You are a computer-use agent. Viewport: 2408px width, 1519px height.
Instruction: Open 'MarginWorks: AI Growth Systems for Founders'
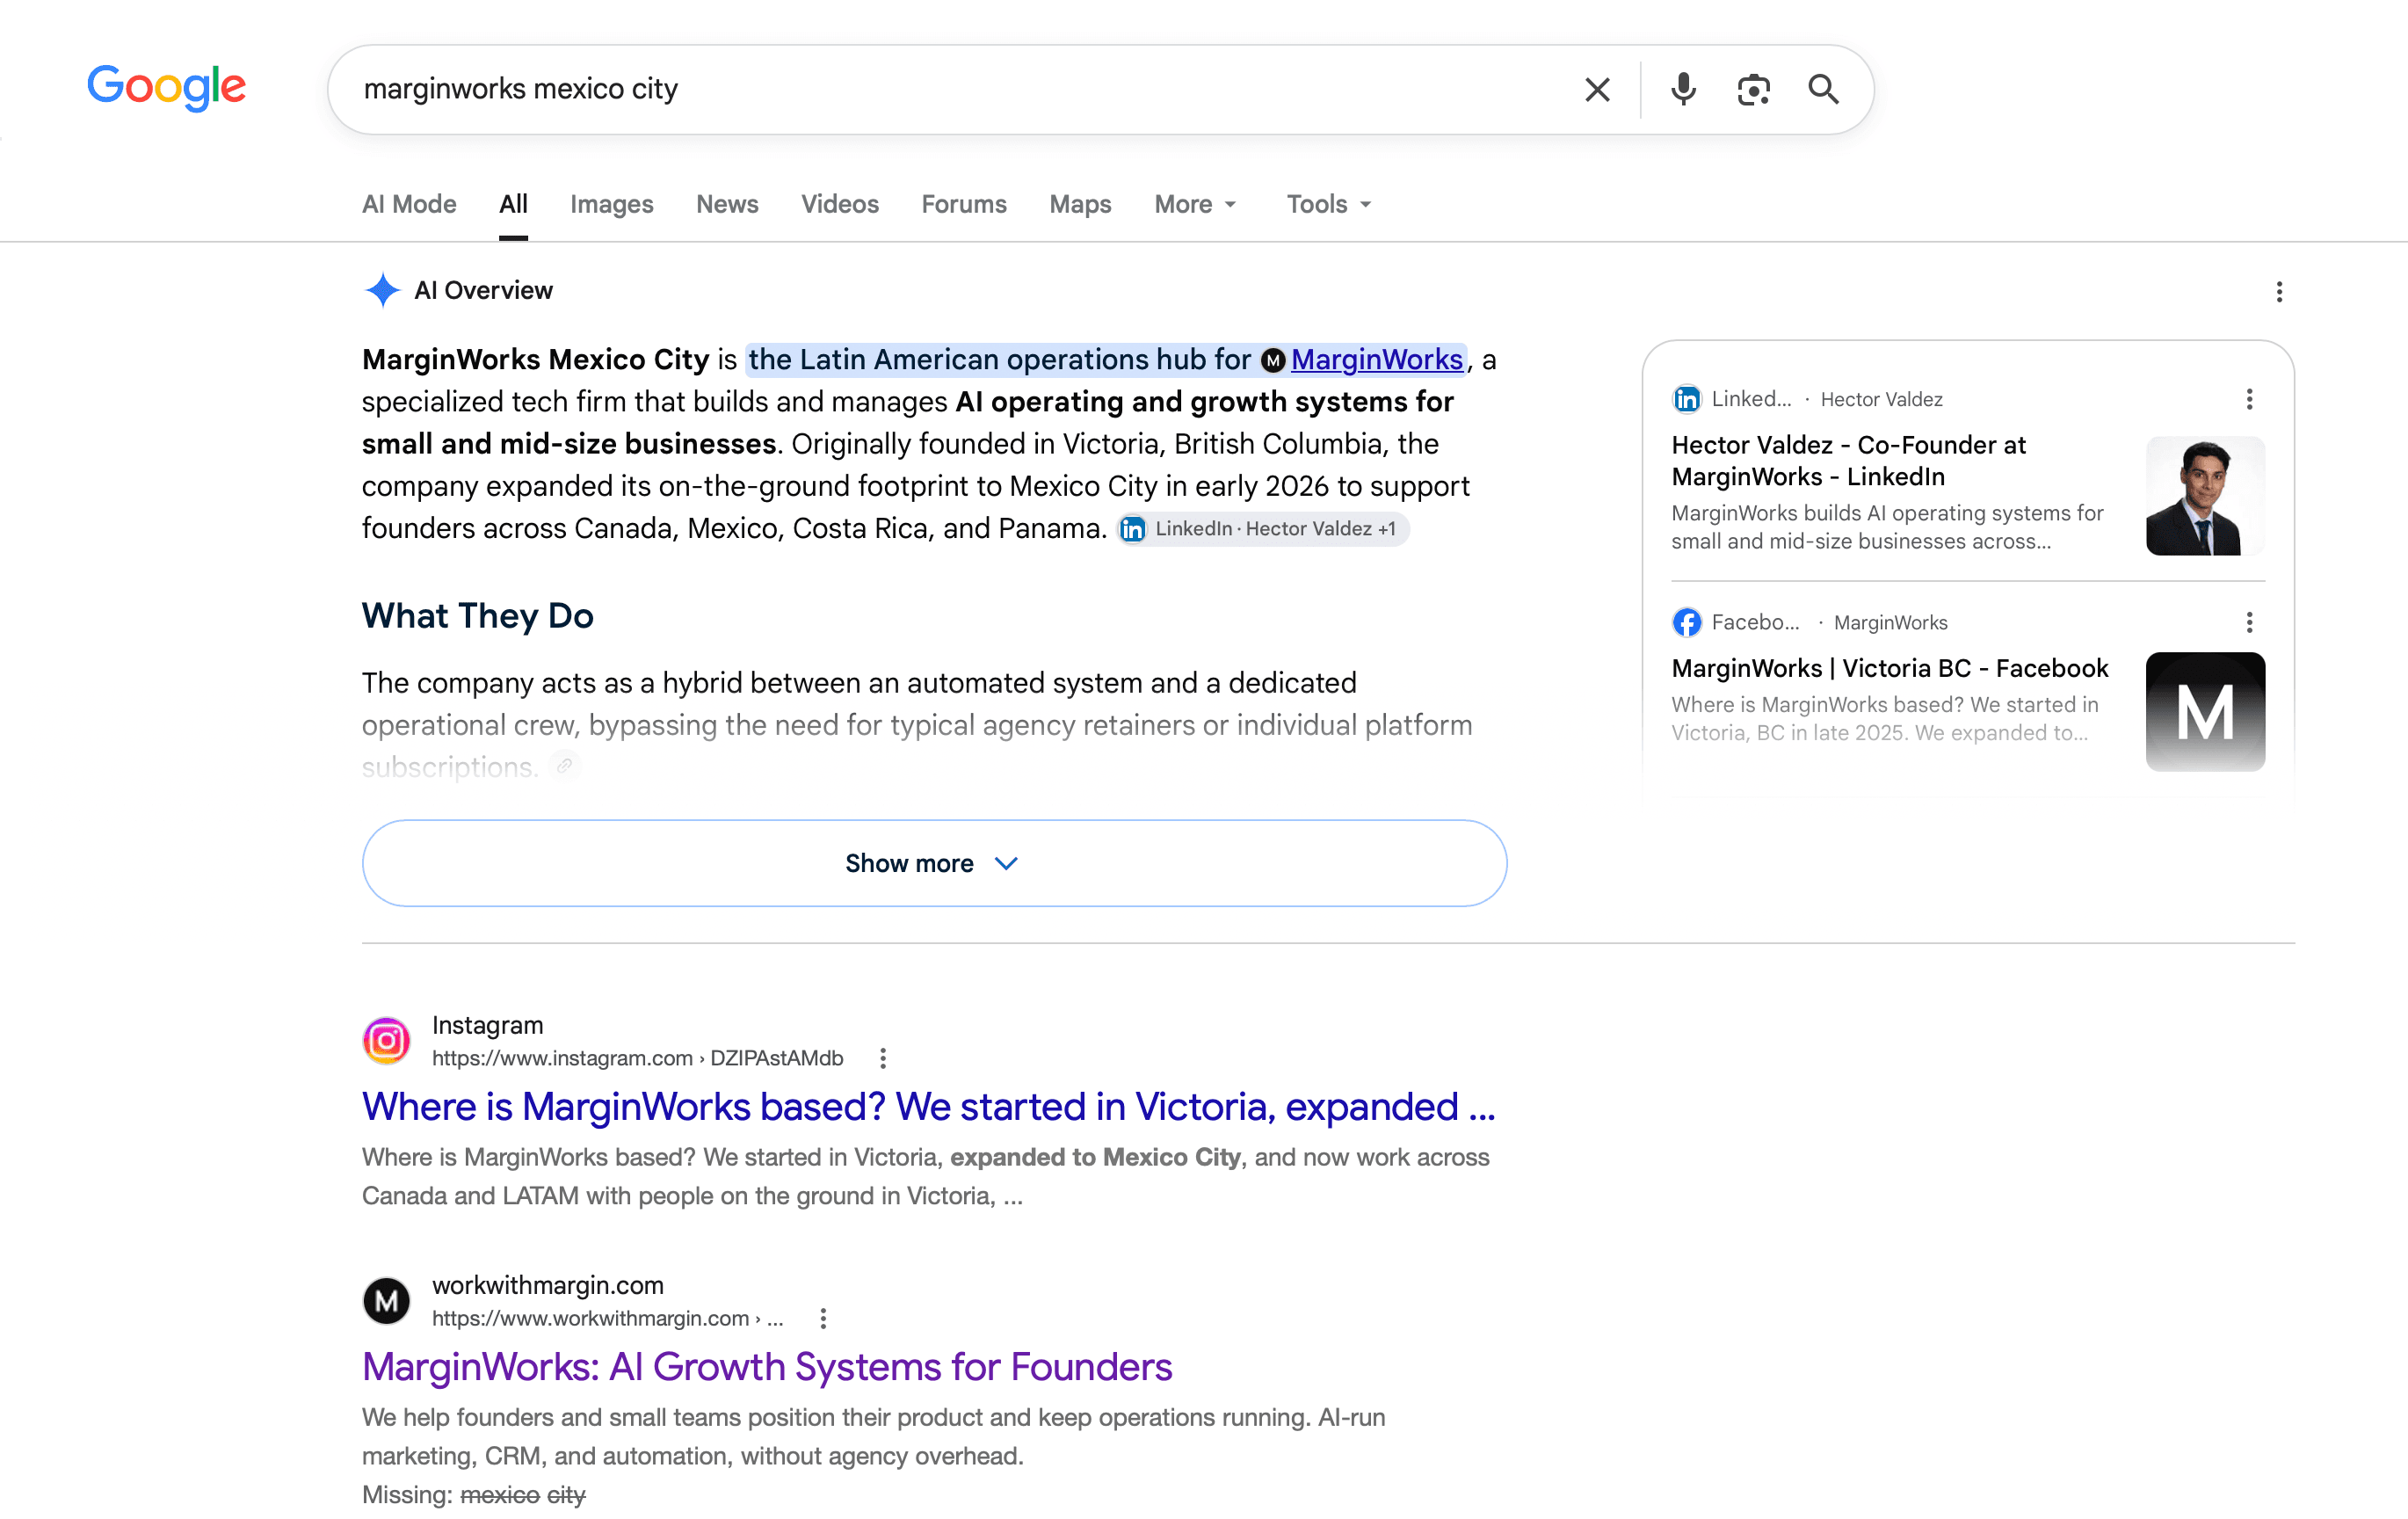(x=767, y=1367)
